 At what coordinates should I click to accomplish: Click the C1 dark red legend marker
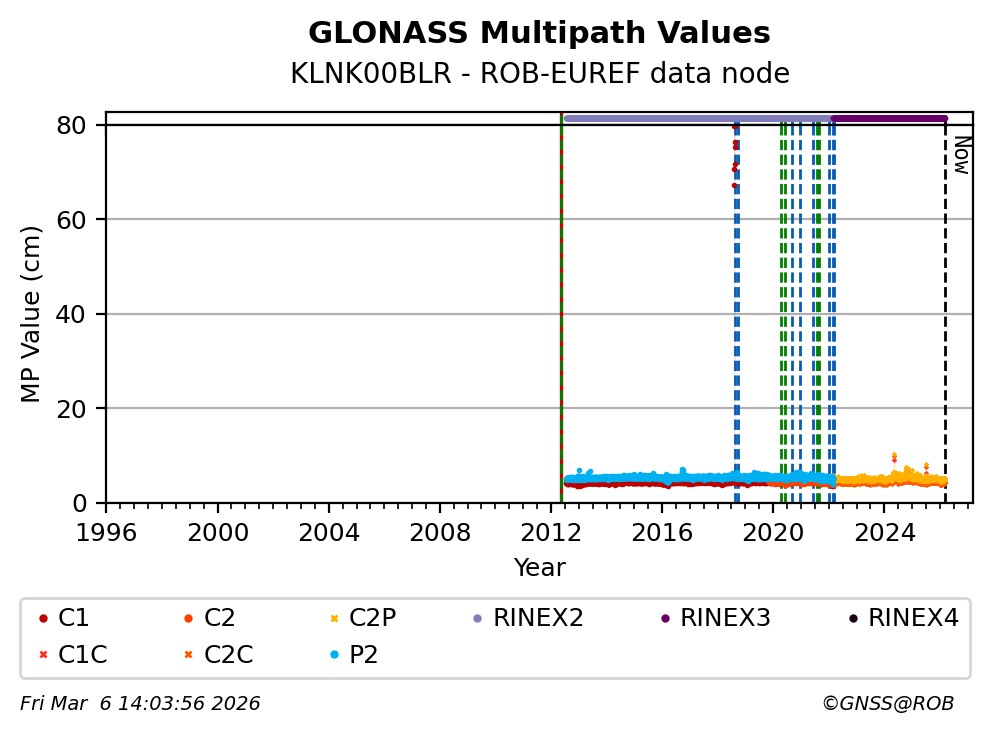[x=43, y=619]
